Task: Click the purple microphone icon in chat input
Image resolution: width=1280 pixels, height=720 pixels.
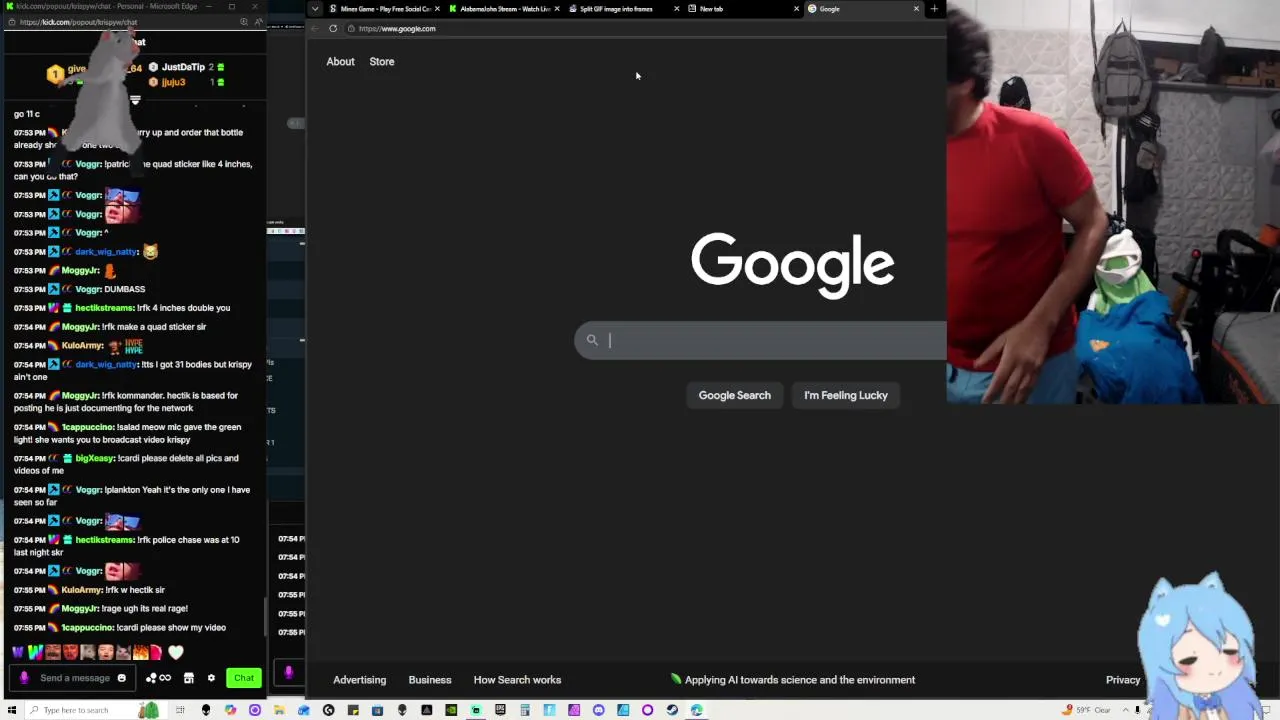Action: [24, 678]
